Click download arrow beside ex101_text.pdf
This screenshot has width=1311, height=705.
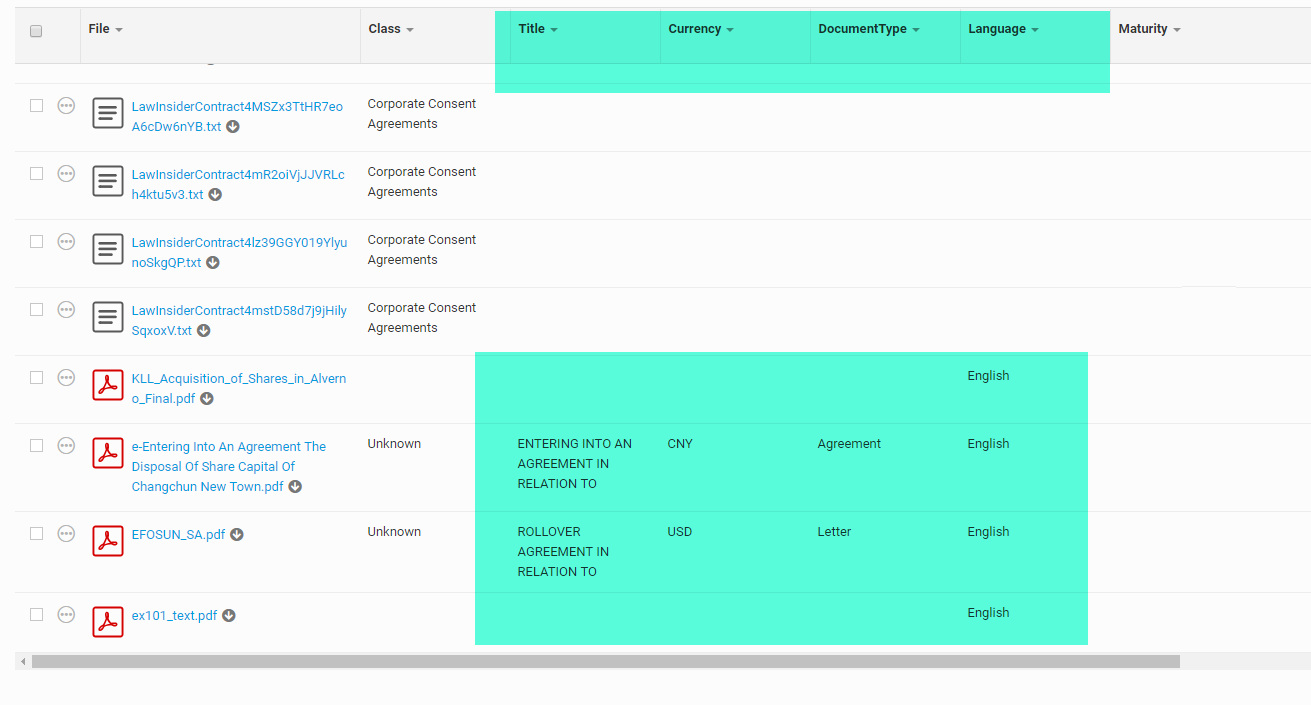pyautogui.click(x=229, y=616)
